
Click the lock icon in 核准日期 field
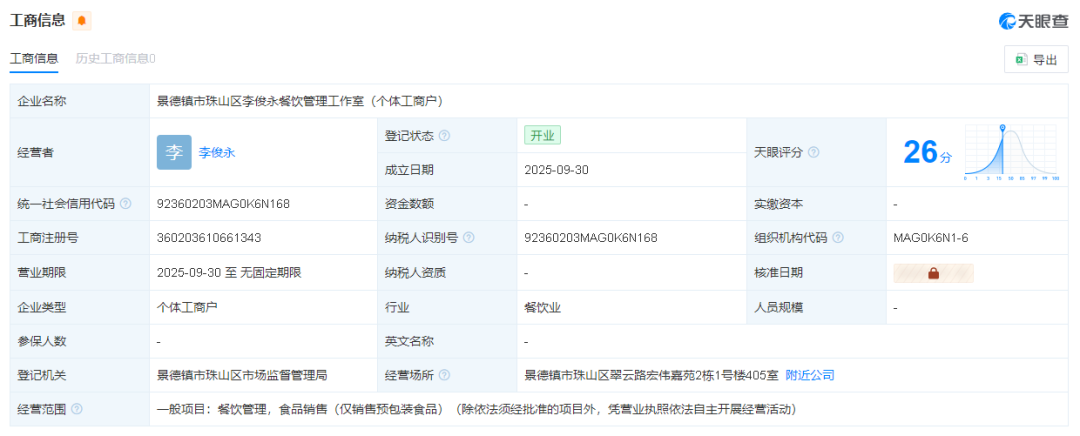pos(933,273)
